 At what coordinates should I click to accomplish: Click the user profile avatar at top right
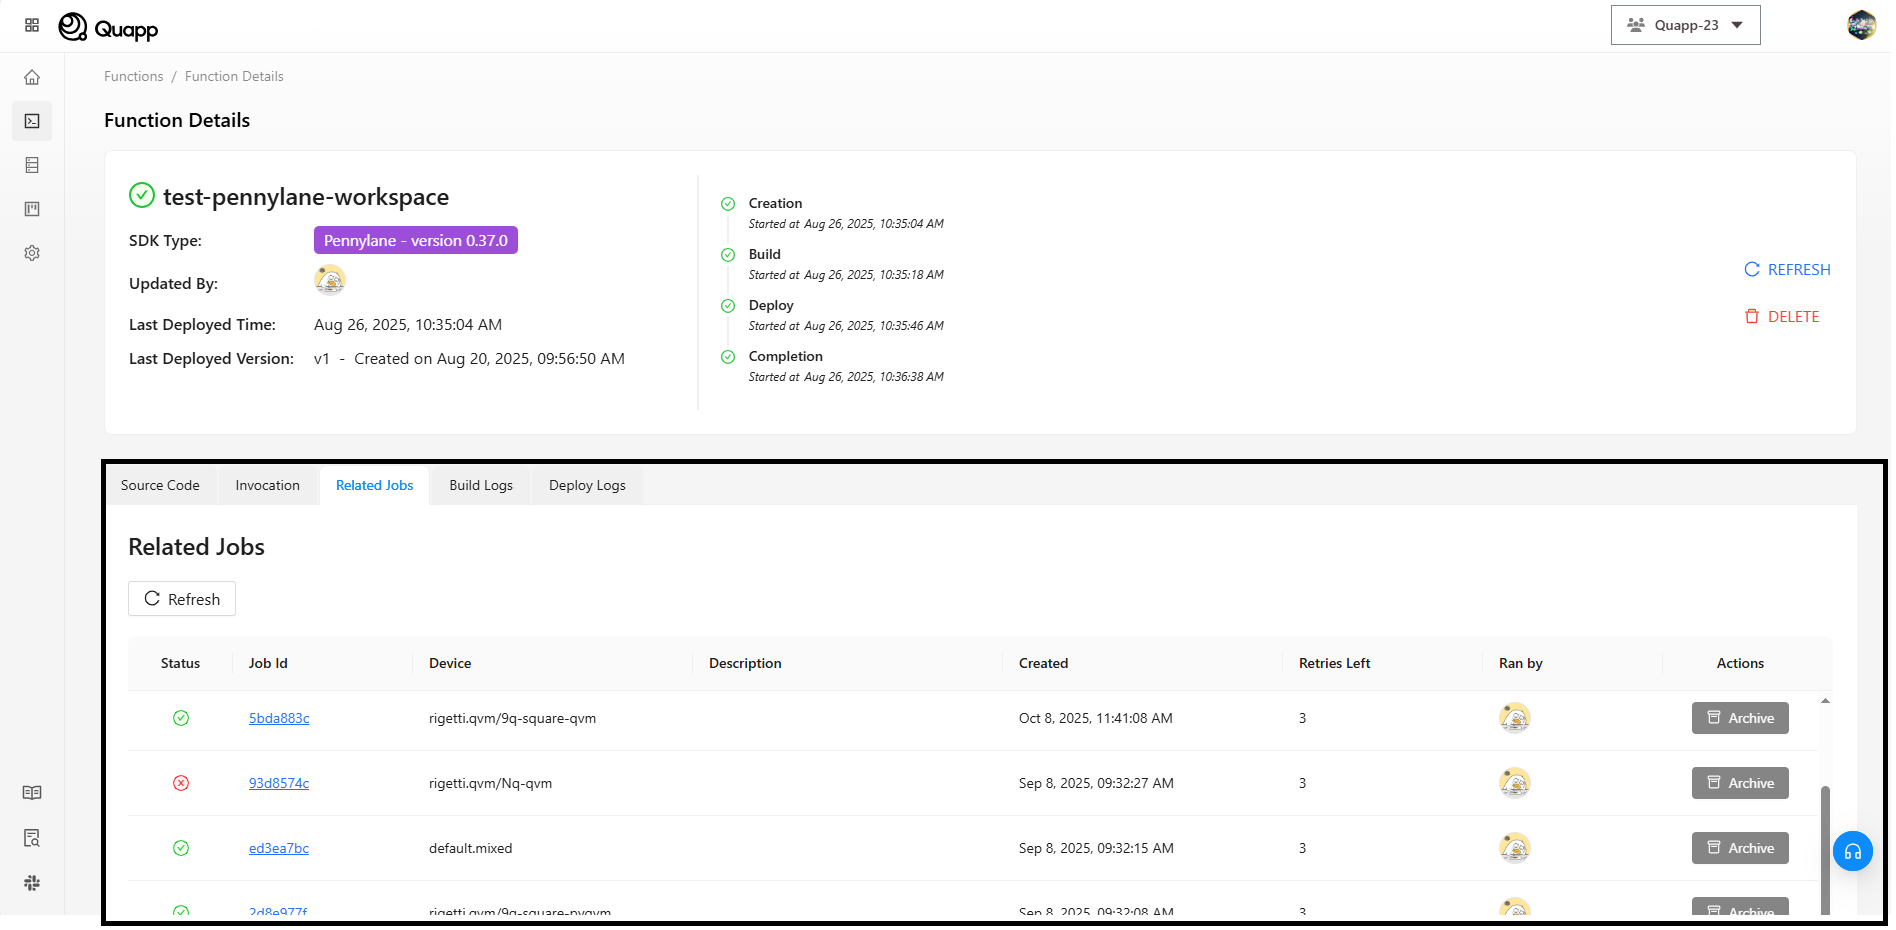pos(1861,25)
